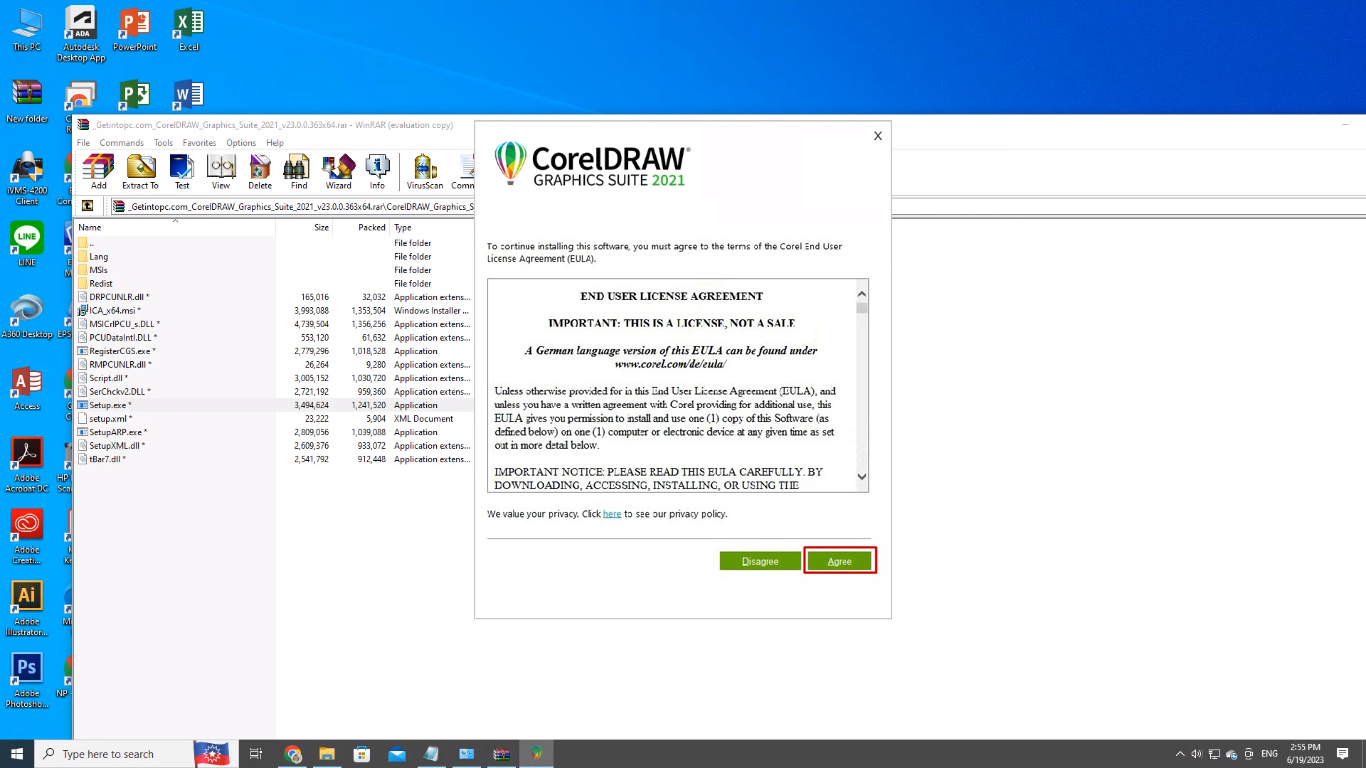The height and width of the screenshot is (768, 1366).
Task: Click the Agree button in CorelDRAW installer
Action: point(840,561)
